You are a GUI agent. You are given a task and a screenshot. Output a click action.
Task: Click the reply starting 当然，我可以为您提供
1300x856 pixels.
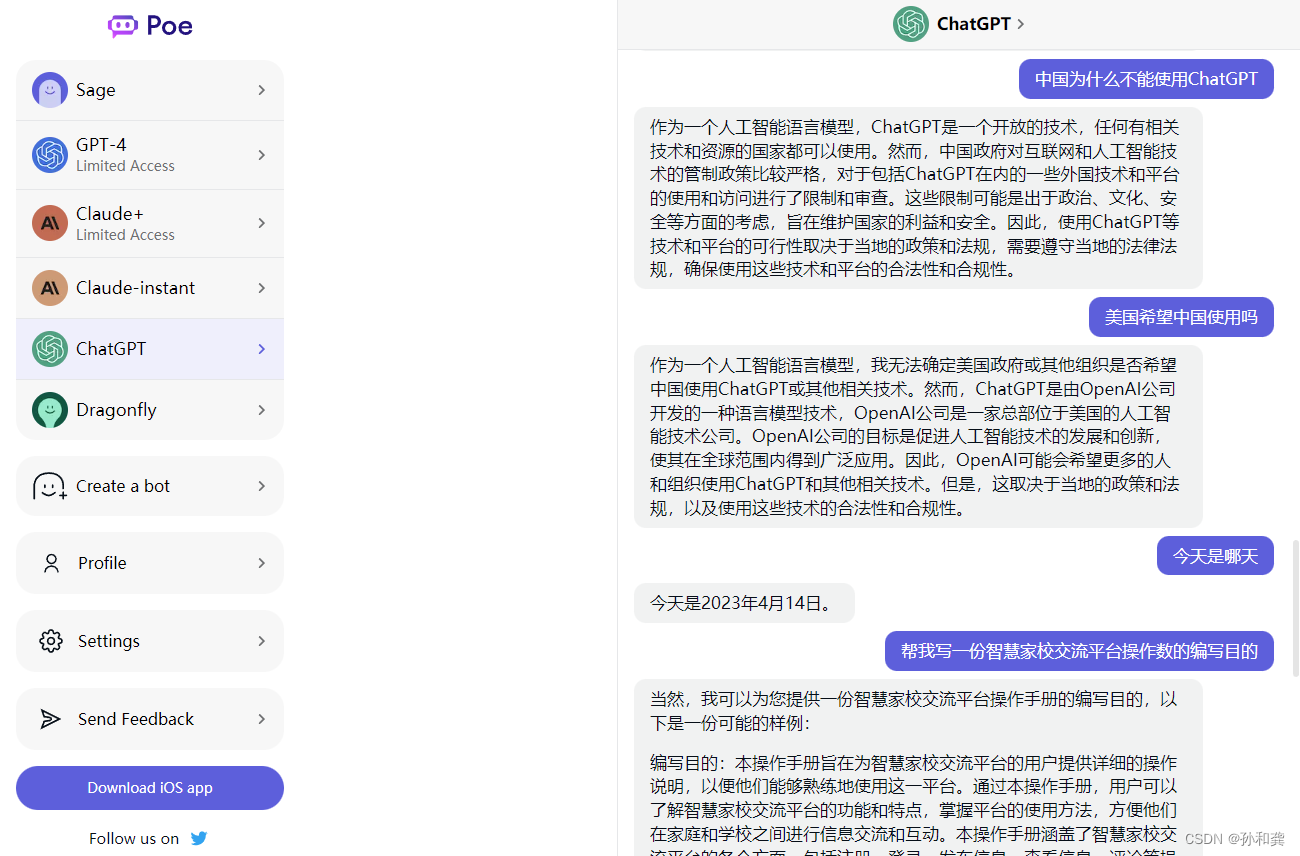click(x=918, y=767)
